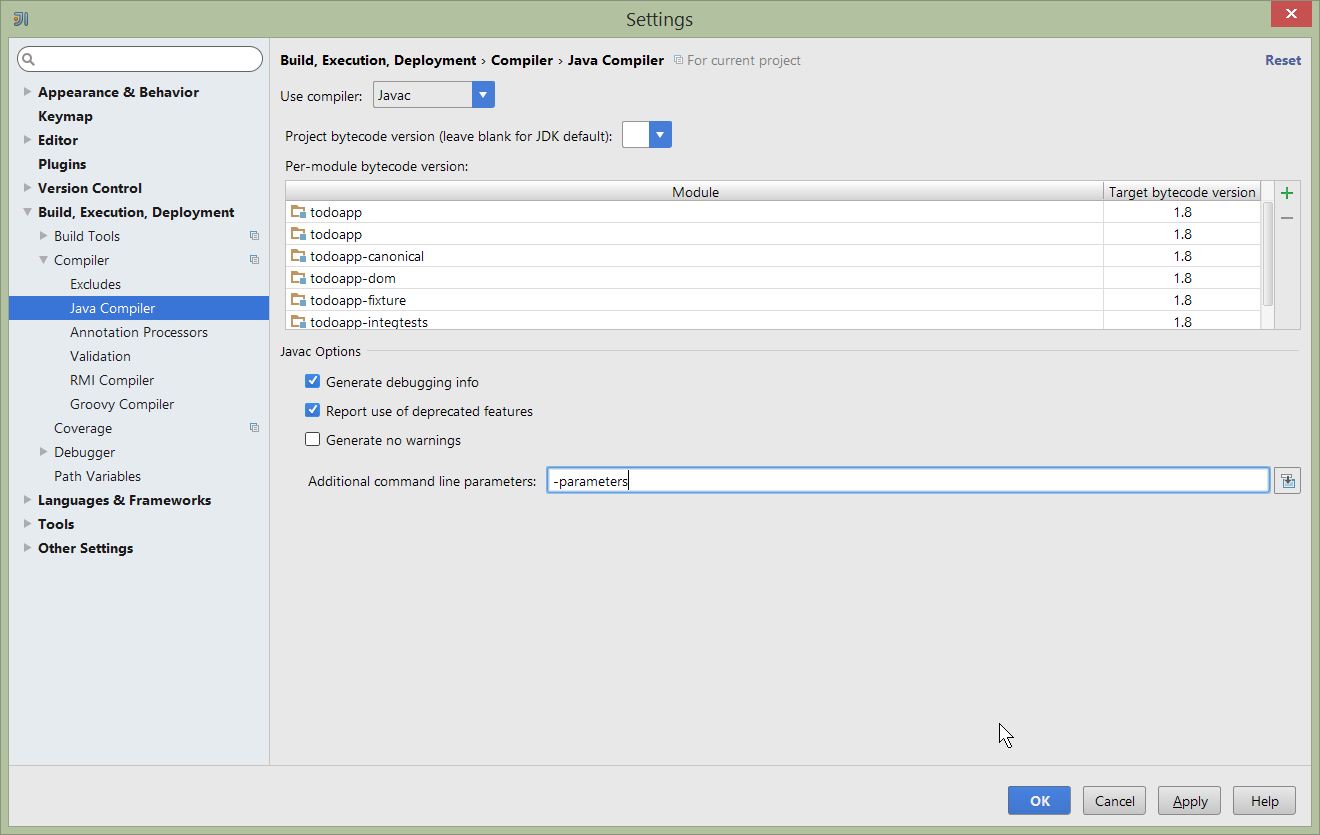Click the settings search field
The image size is (1320, 835).
(140, 59)
